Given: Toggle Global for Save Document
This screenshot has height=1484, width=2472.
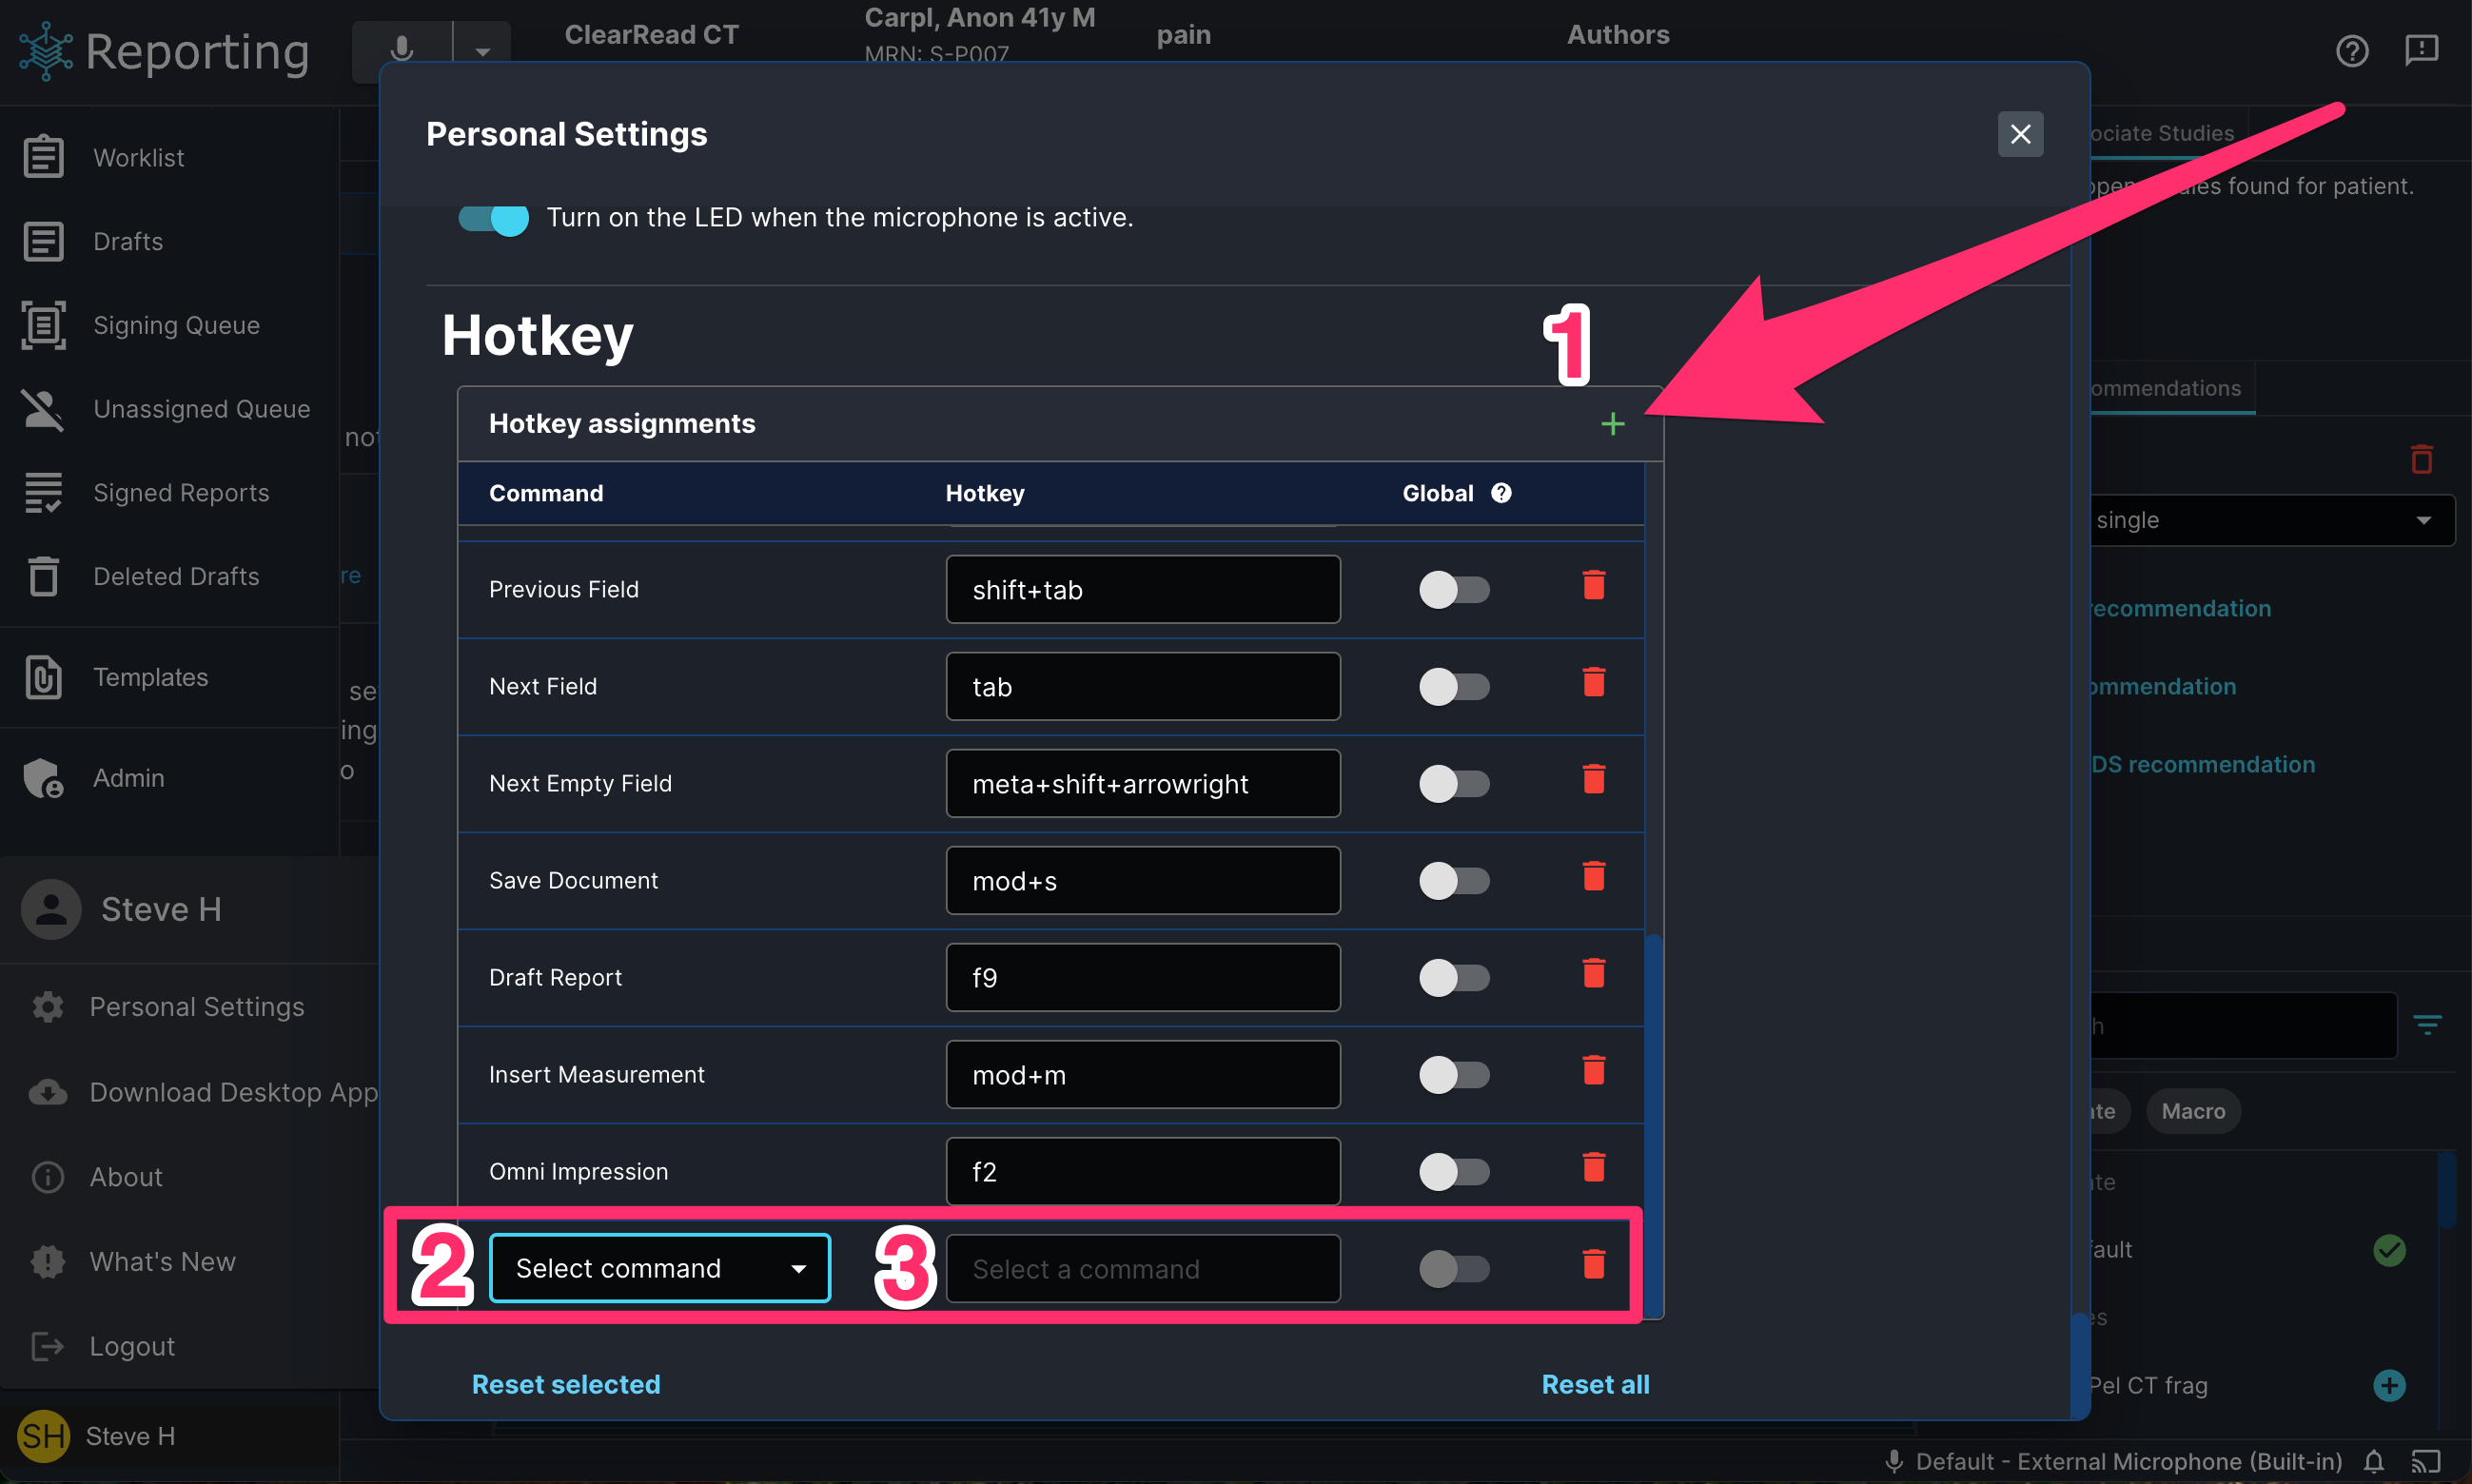Looking at the screenshot, I should pyautogui.click(x=1454, y=880).
